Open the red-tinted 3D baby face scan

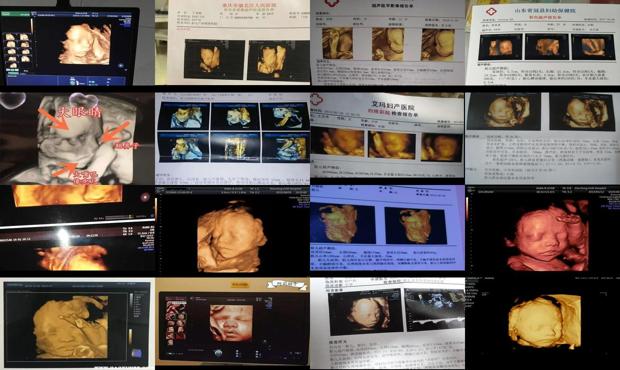click(543, 231)
